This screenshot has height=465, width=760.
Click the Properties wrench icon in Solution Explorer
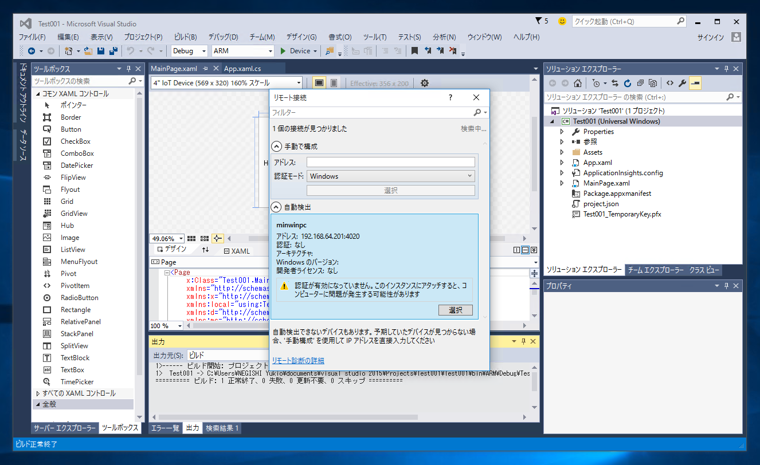click(682, 83)
